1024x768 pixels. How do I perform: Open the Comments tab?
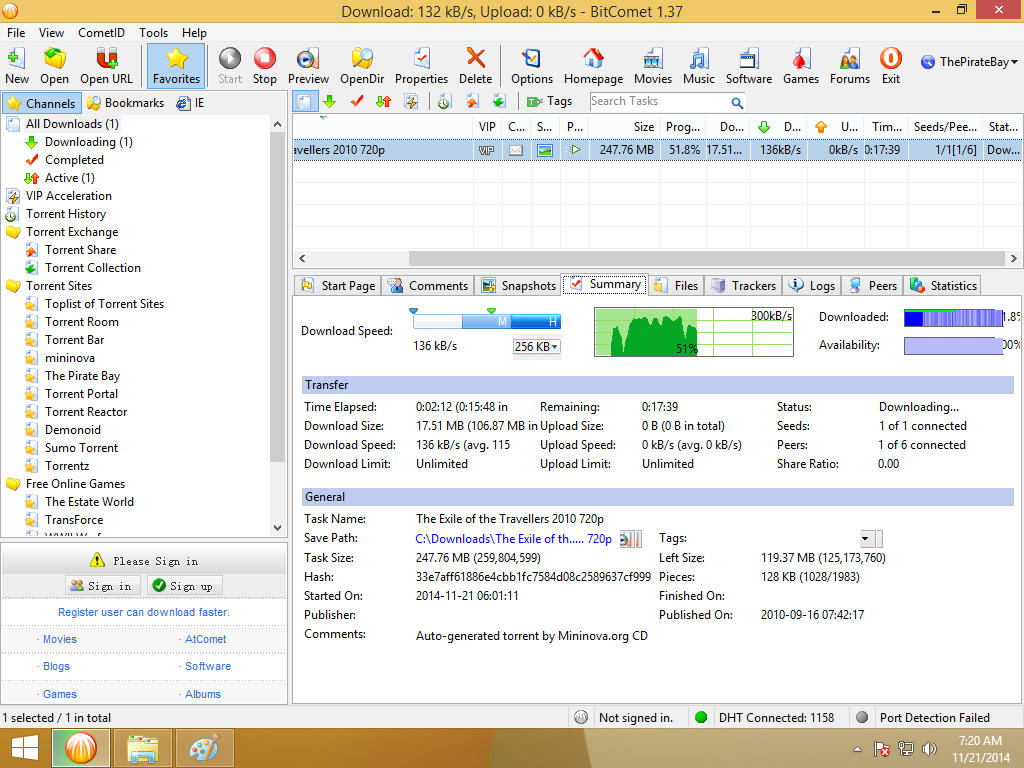tap(428, 286)
